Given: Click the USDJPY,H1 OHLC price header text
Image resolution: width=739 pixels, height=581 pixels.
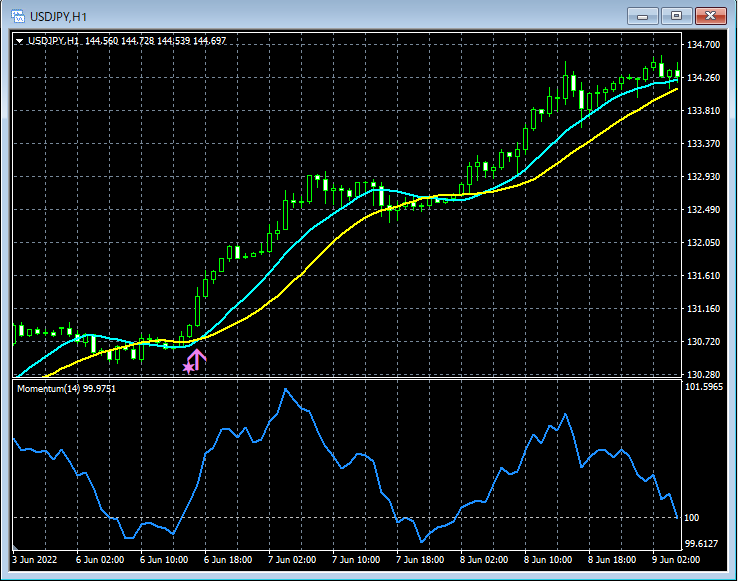Looking at the screenshot, I should coord(127,41).
